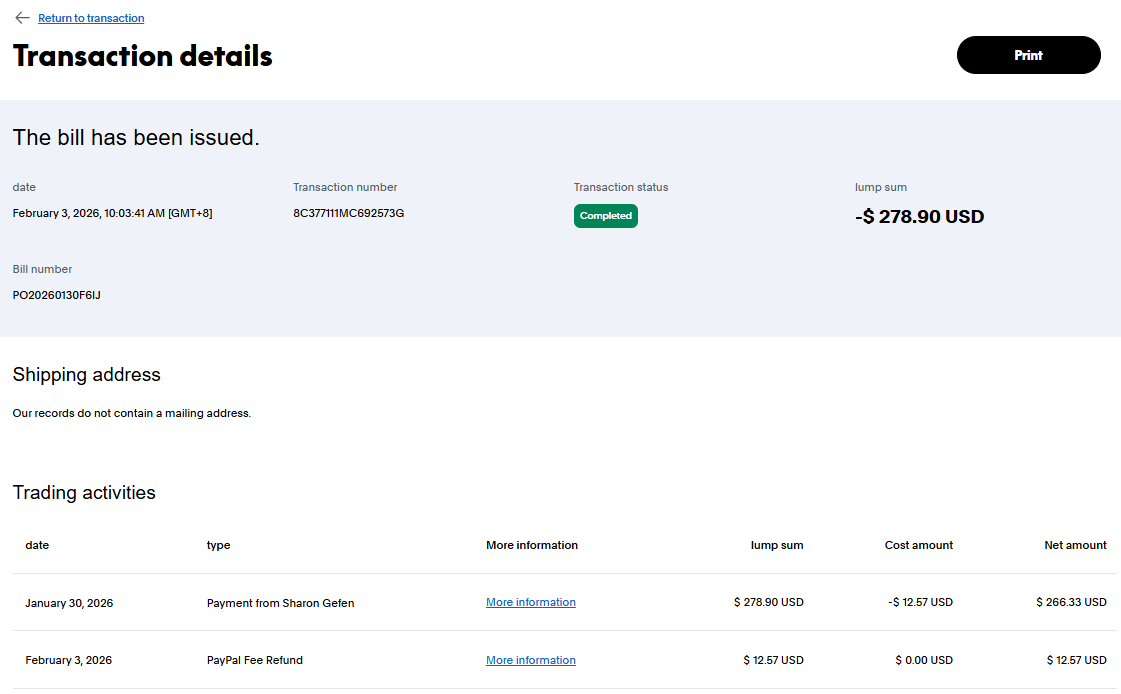Click the $266.33 USD net amount

(x=1071, y=602)
